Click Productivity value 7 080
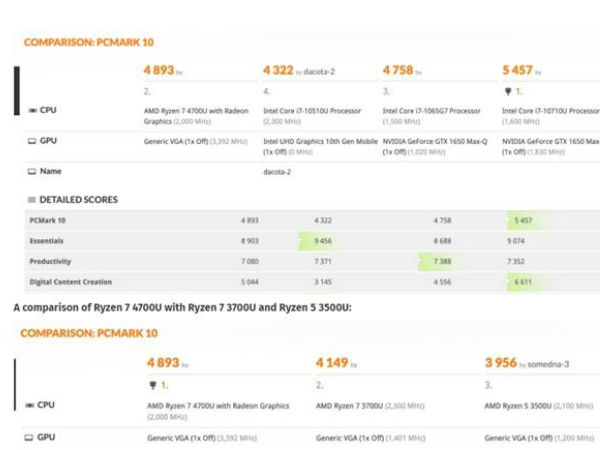This screenshot has height=450, width=600. (250, 262)
